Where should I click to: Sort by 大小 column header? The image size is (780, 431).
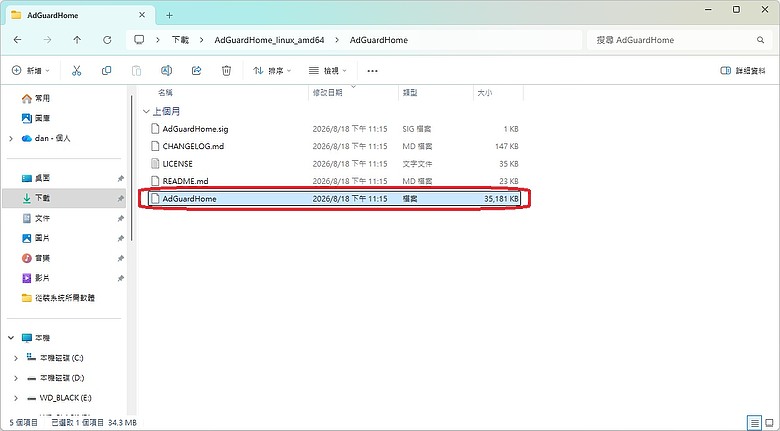coord(485,93)
